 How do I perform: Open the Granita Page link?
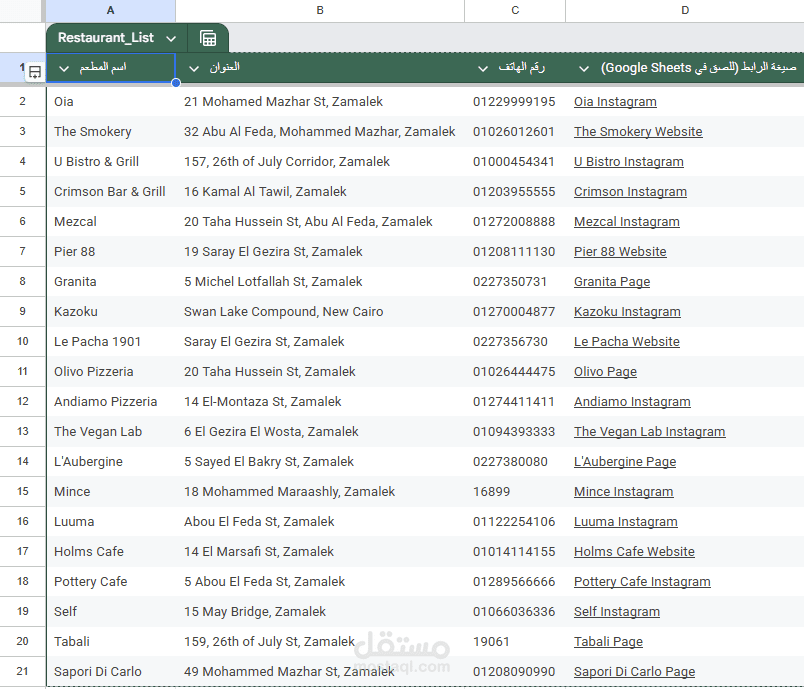pos(612,281)
